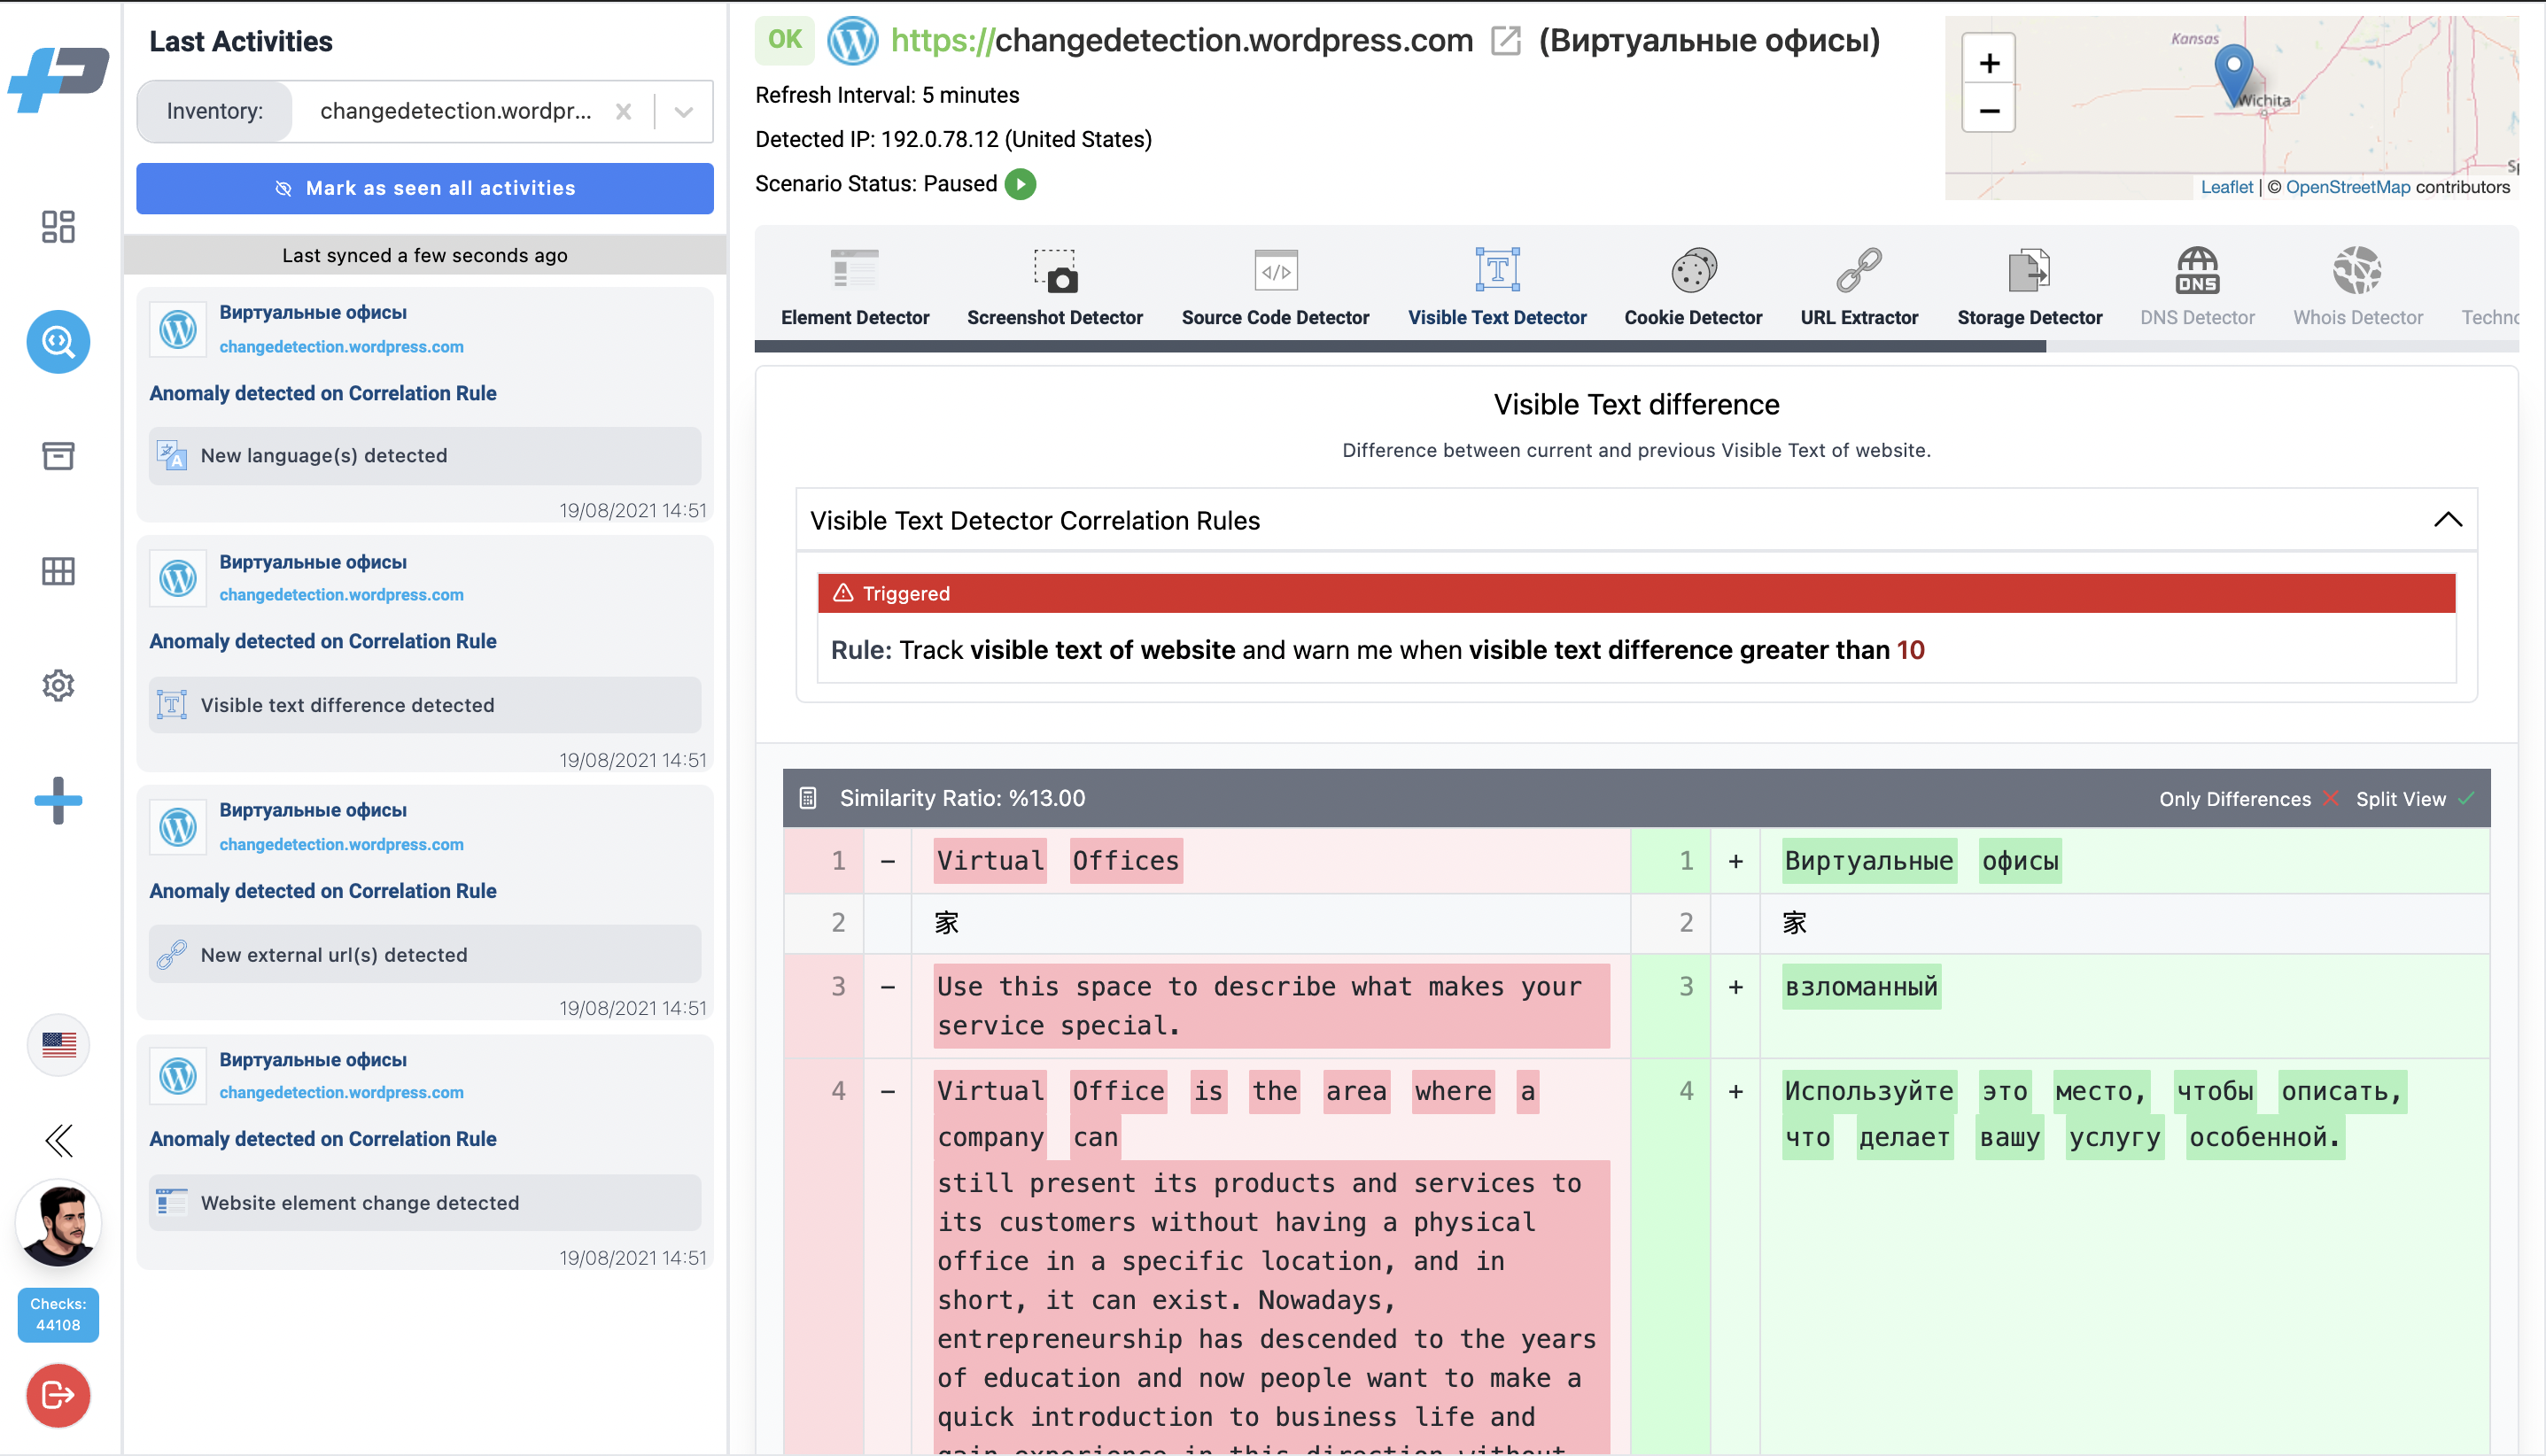Click removed text Virtual Offices in diff

pos(1058,861)
